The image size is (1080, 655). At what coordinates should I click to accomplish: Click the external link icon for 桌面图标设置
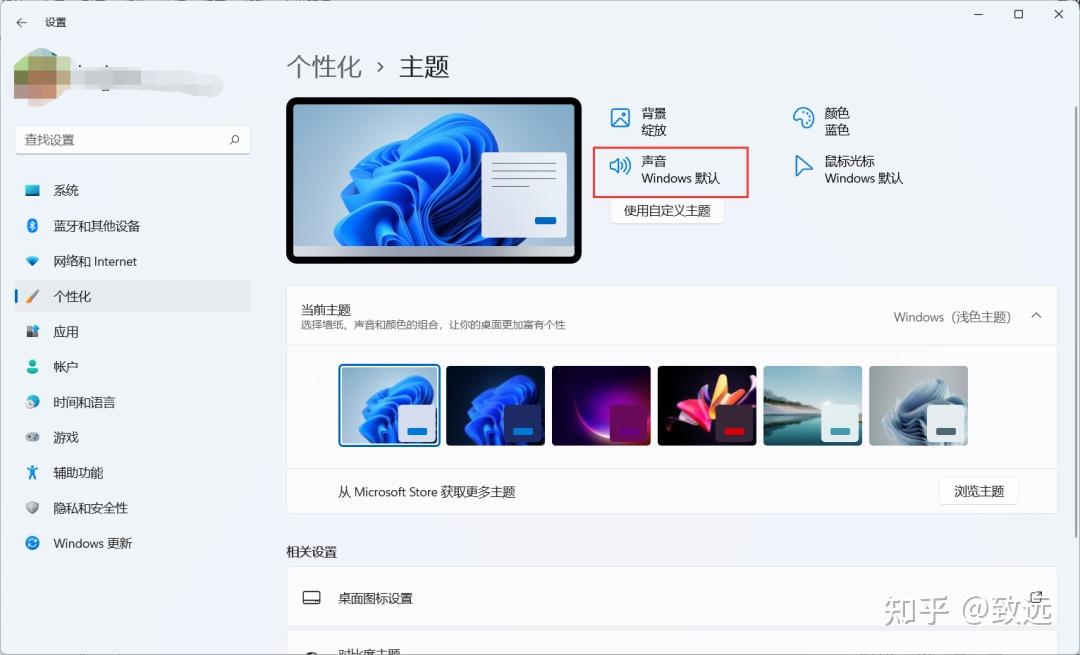[x=1036, y=597]
